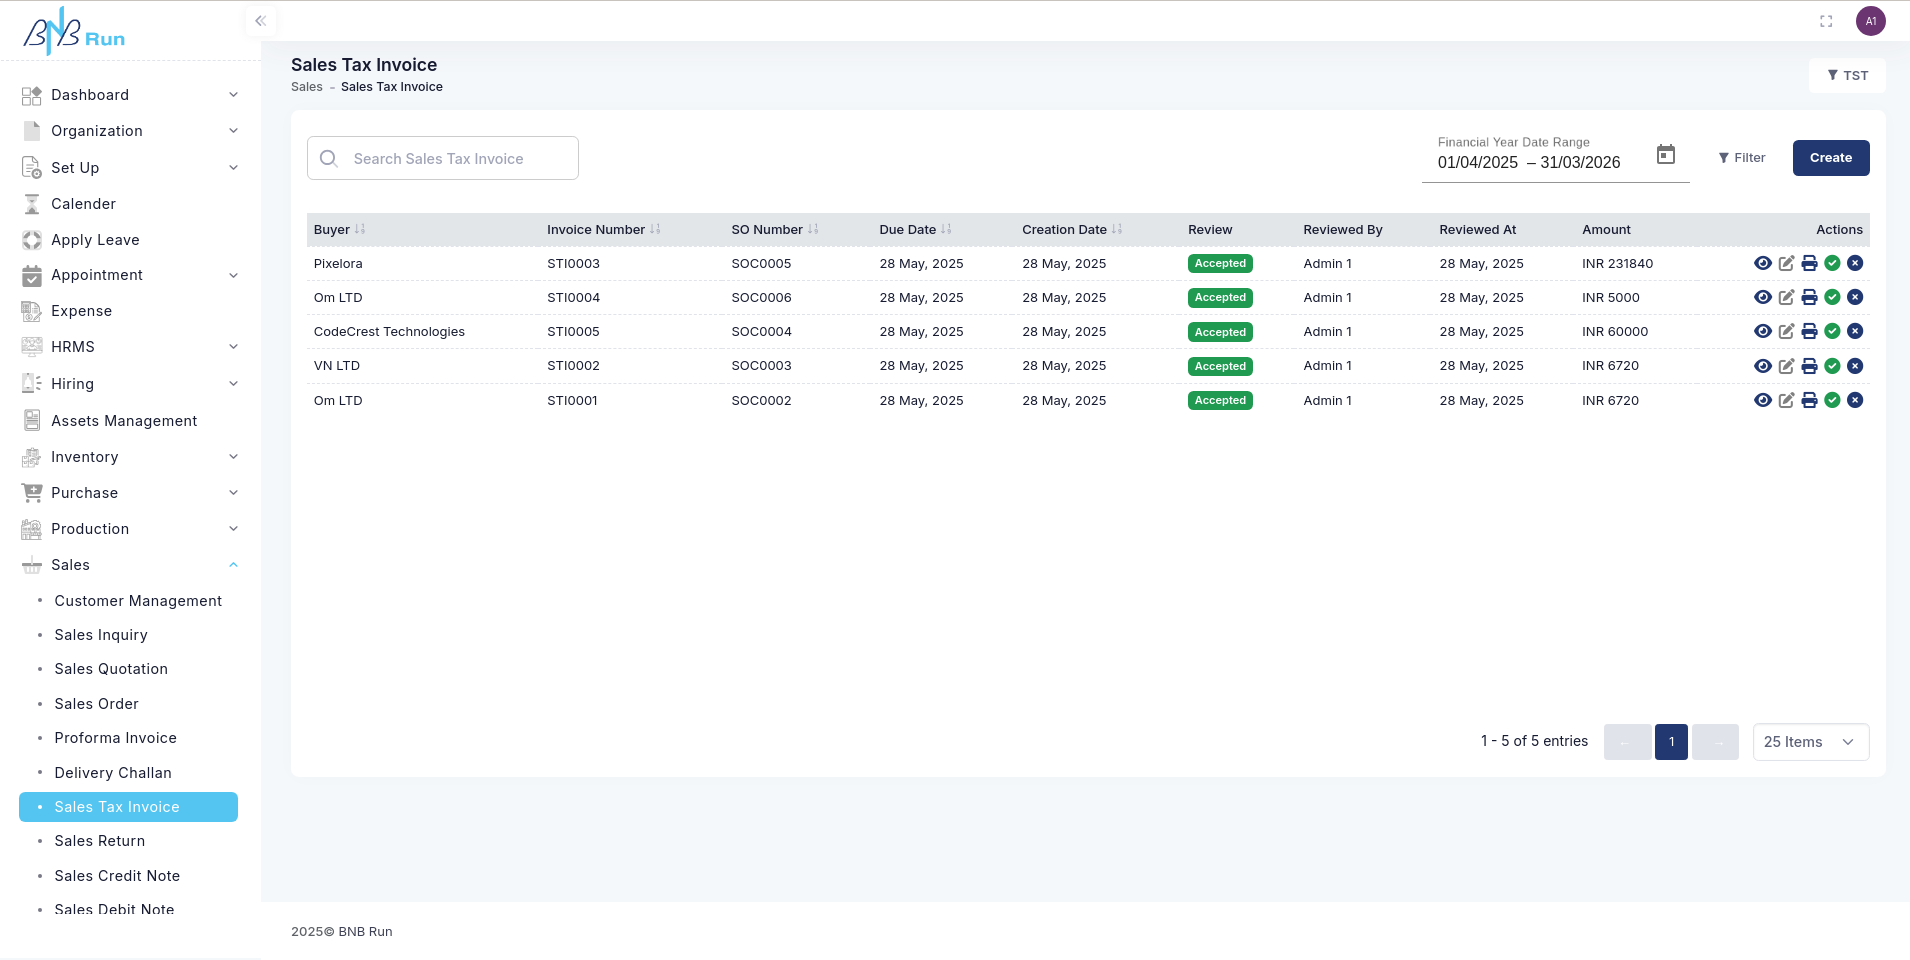Expand the Inventory menu
Viewport: 1910px width, 960px height.
point(130,457)
